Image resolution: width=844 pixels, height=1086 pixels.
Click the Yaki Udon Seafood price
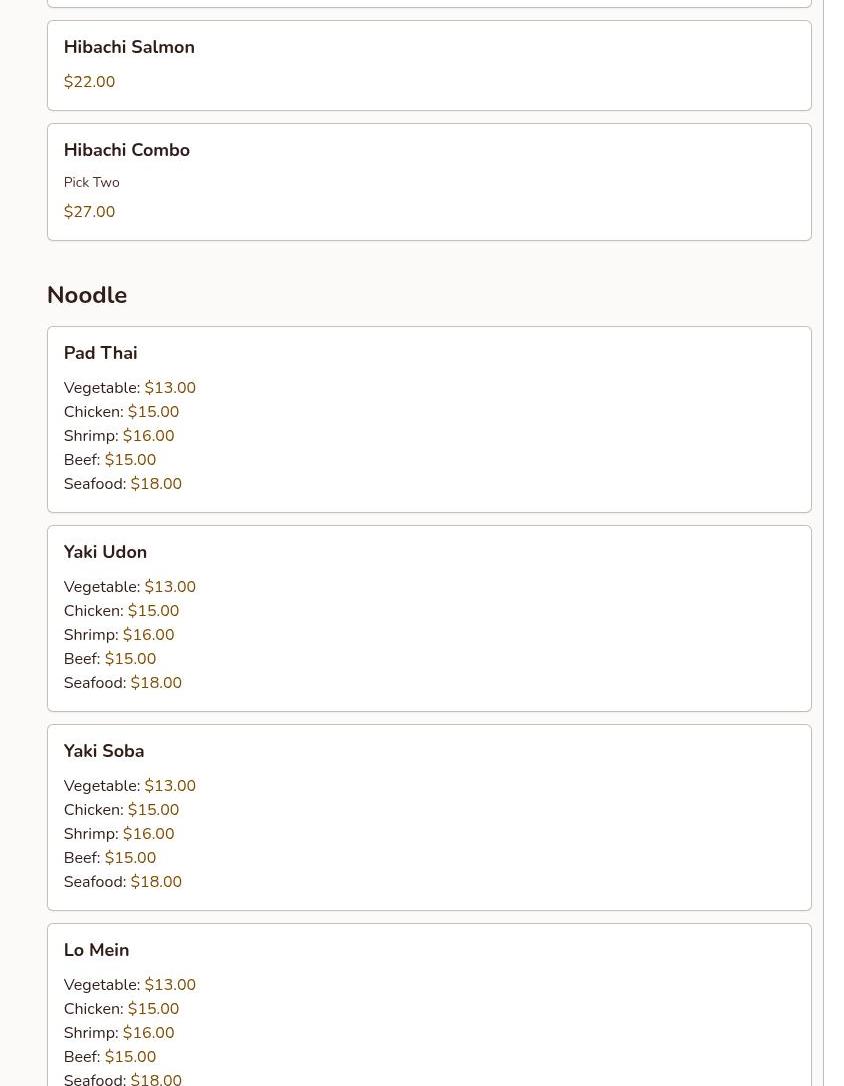pyautogui.click(x=156, y=683)
